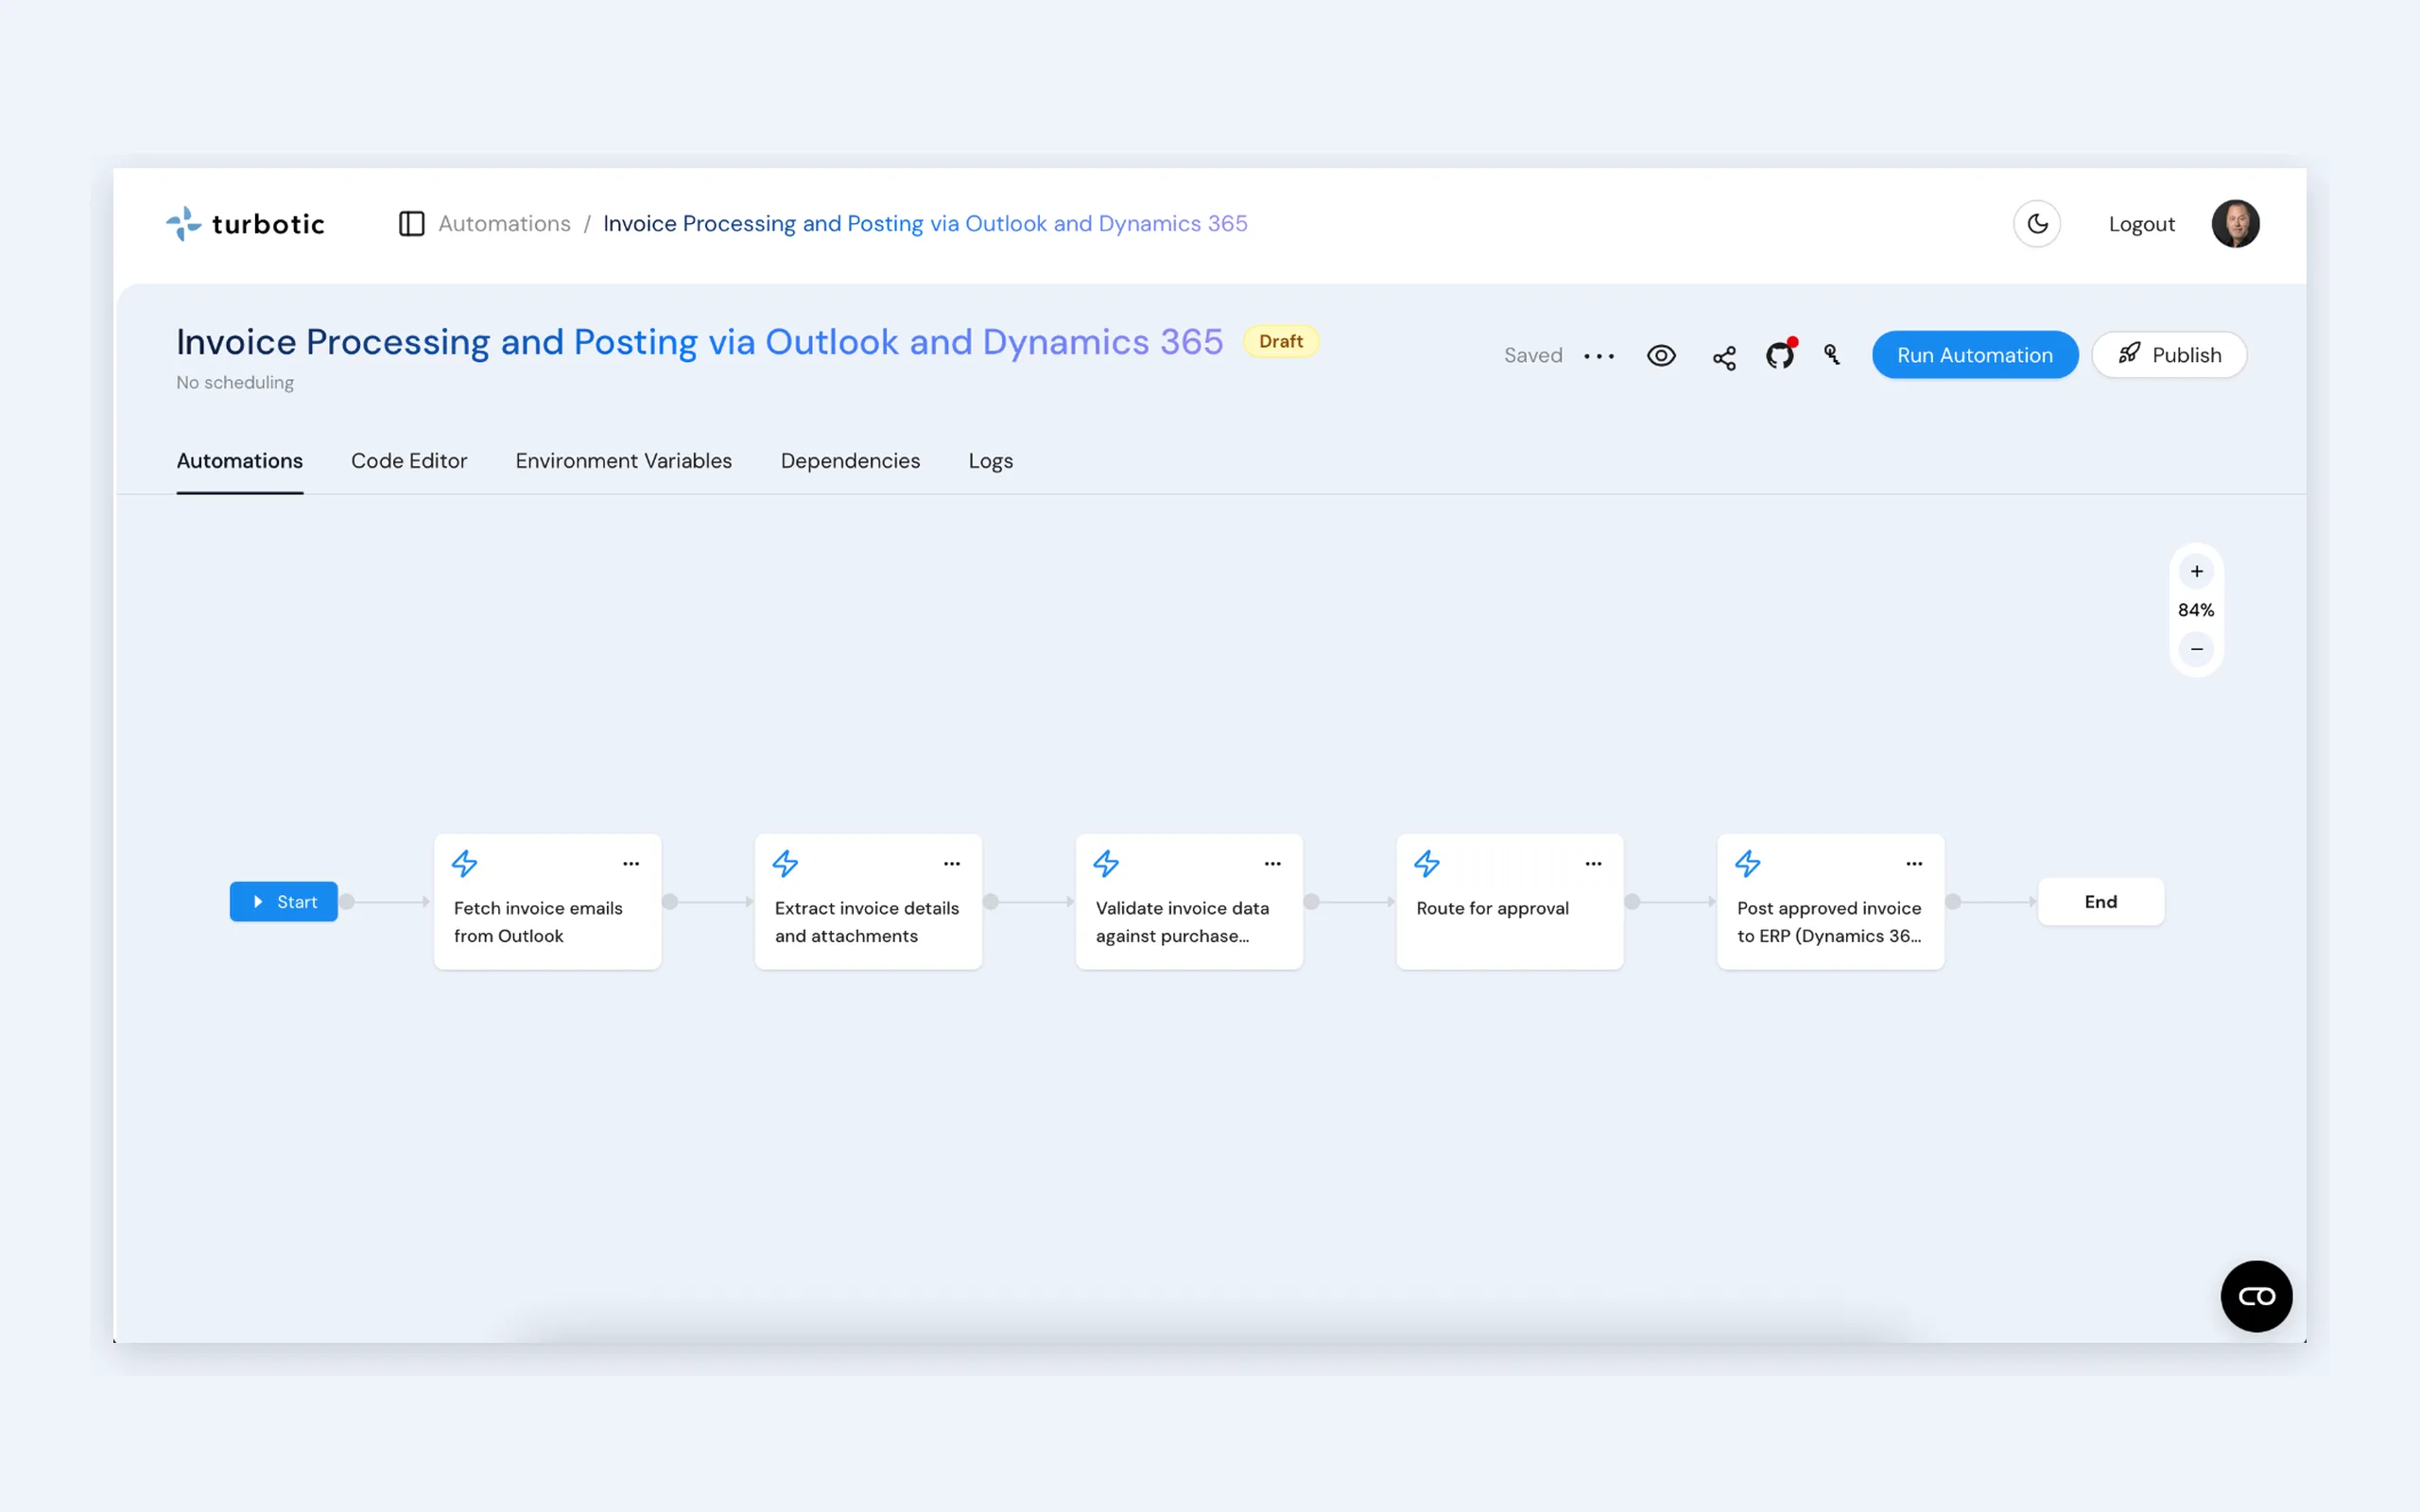
Task: Select the Automations tab
Action: [240, 461]
